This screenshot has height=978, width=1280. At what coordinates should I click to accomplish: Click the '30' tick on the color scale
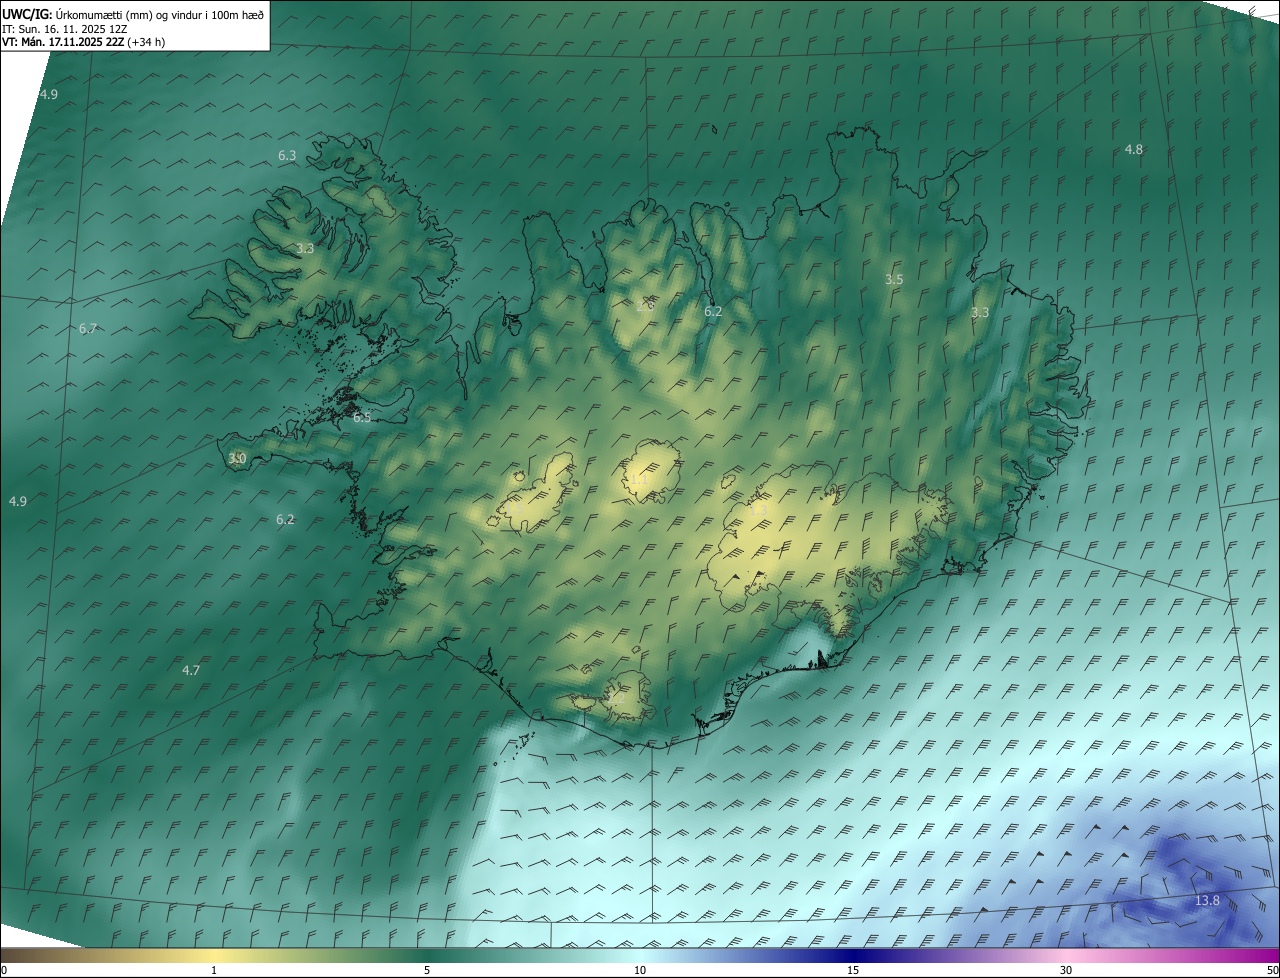pyautogui.click(x=1066, y=971)
